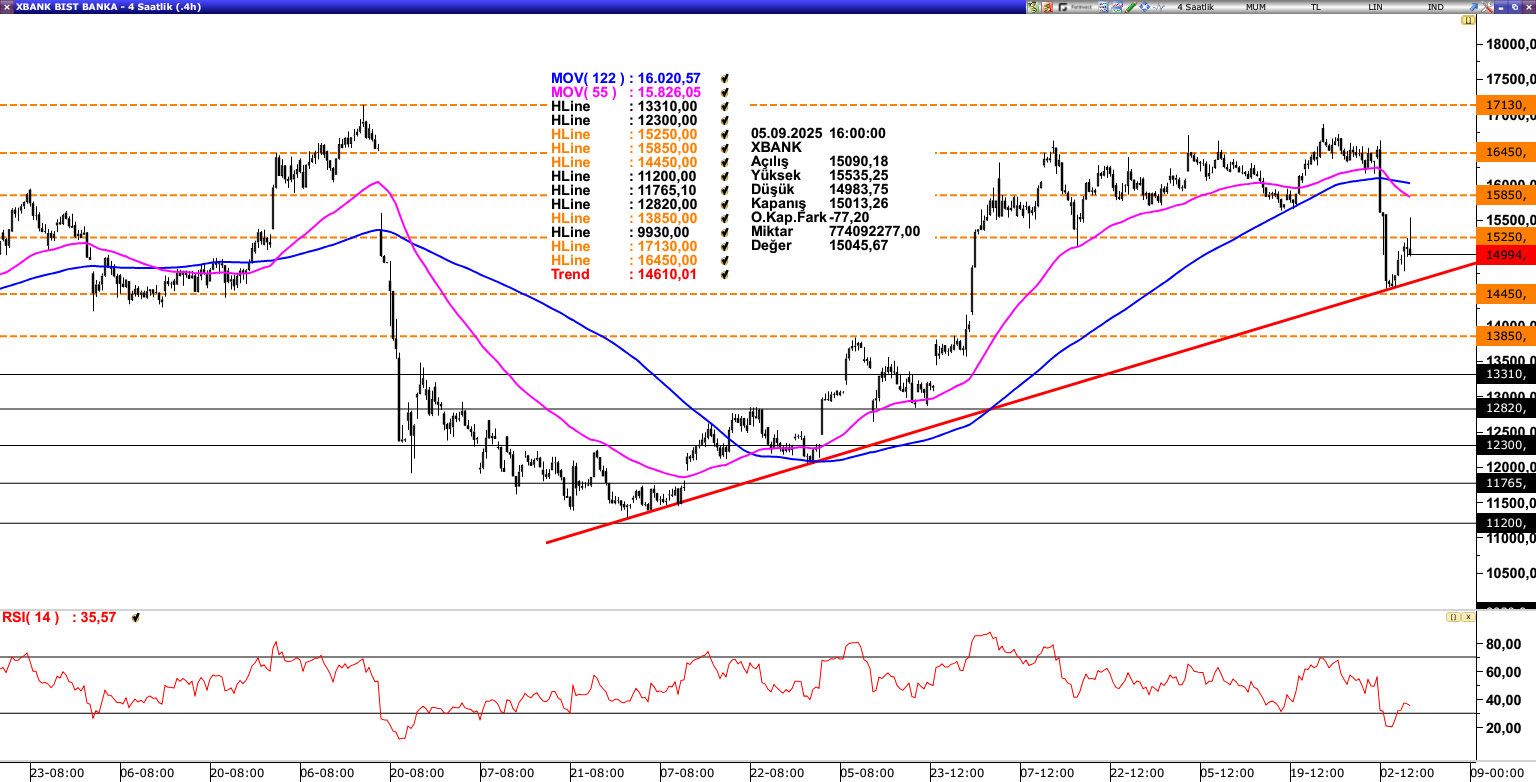
Task: Open the MUM chart type selector
Action: point(1256,7)
